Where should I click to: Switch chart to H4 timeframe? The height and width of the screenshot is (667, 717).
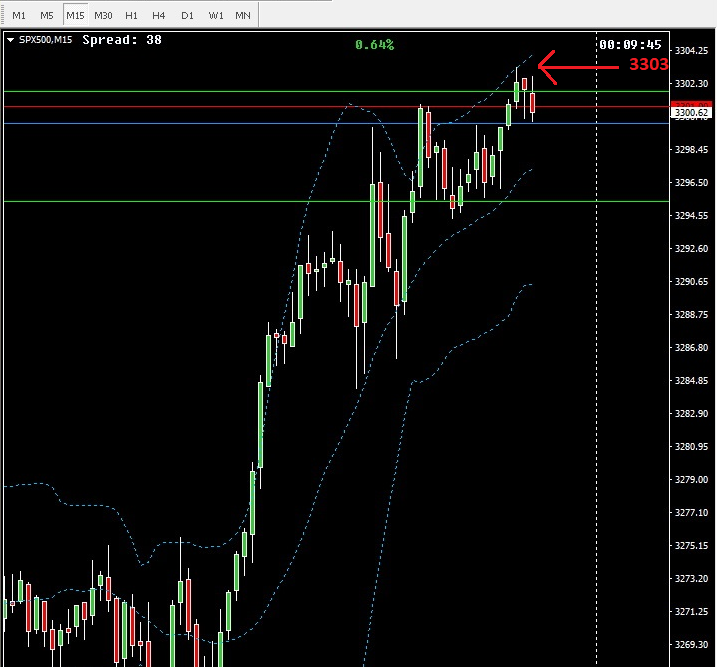[159, 16]
